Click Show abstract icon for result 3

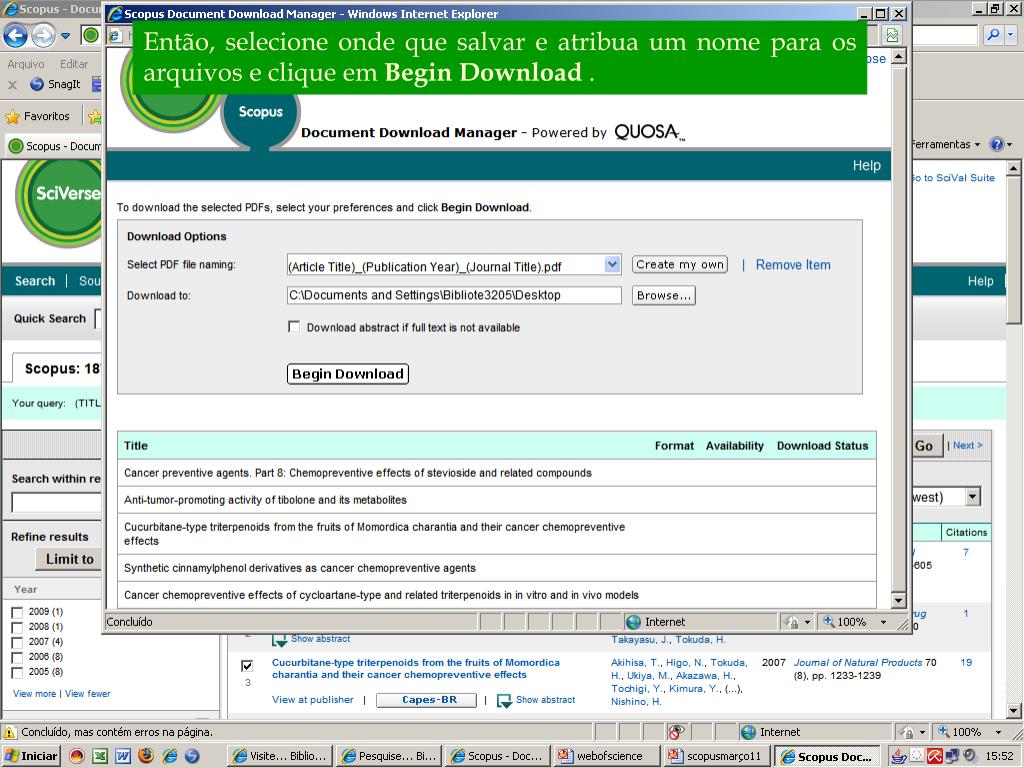point(504,700)
